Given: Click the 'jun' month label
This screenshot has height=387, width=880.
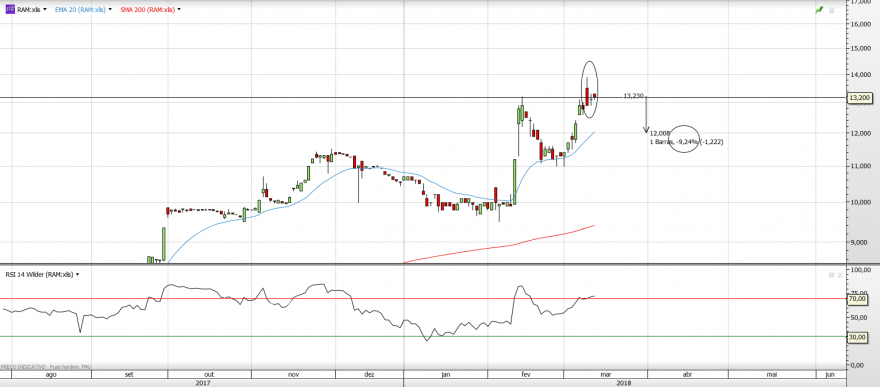Looking at the screenshot, I should click(829, 374).
